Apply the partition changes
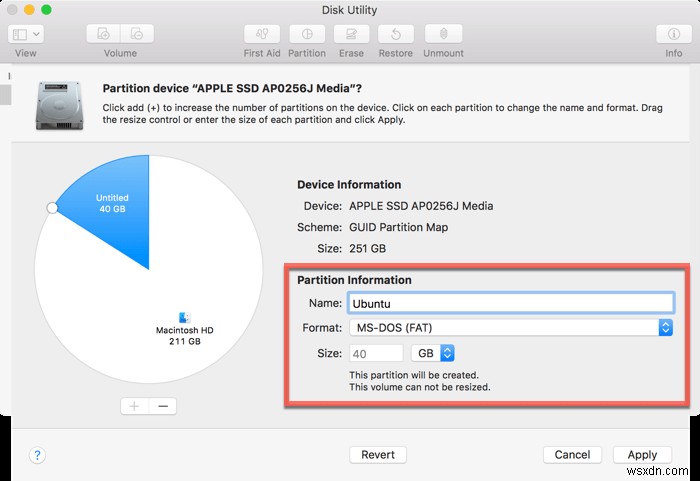Image resolution: width=700 pixels, height=481 pixels. point(642,455)
